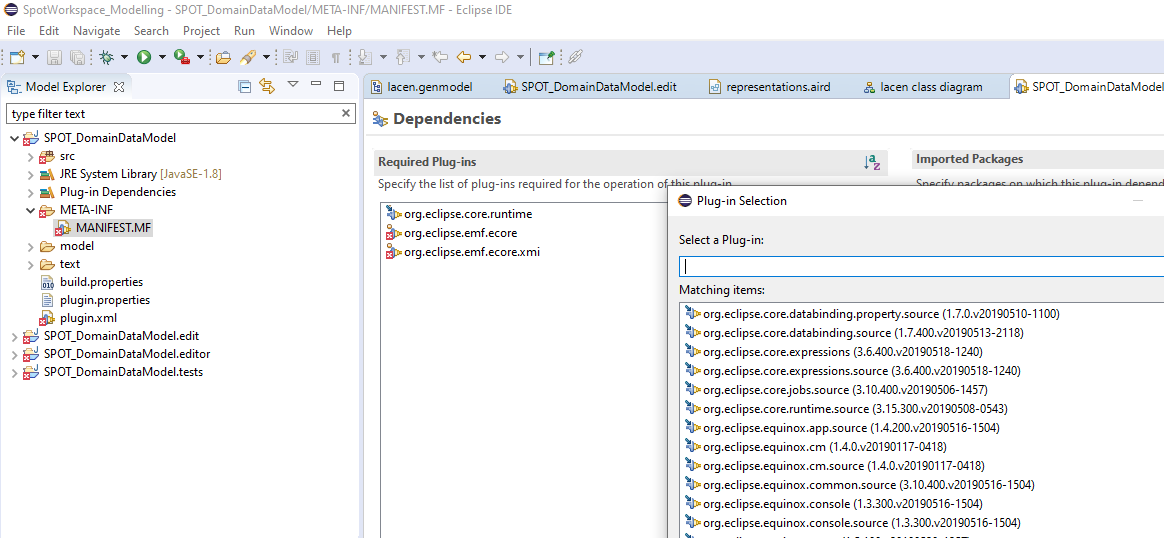Viewport: 1164px width, 538px height.
Task: Expand SPOT_DomainDataModel.edit project
Action: point(14,336)
